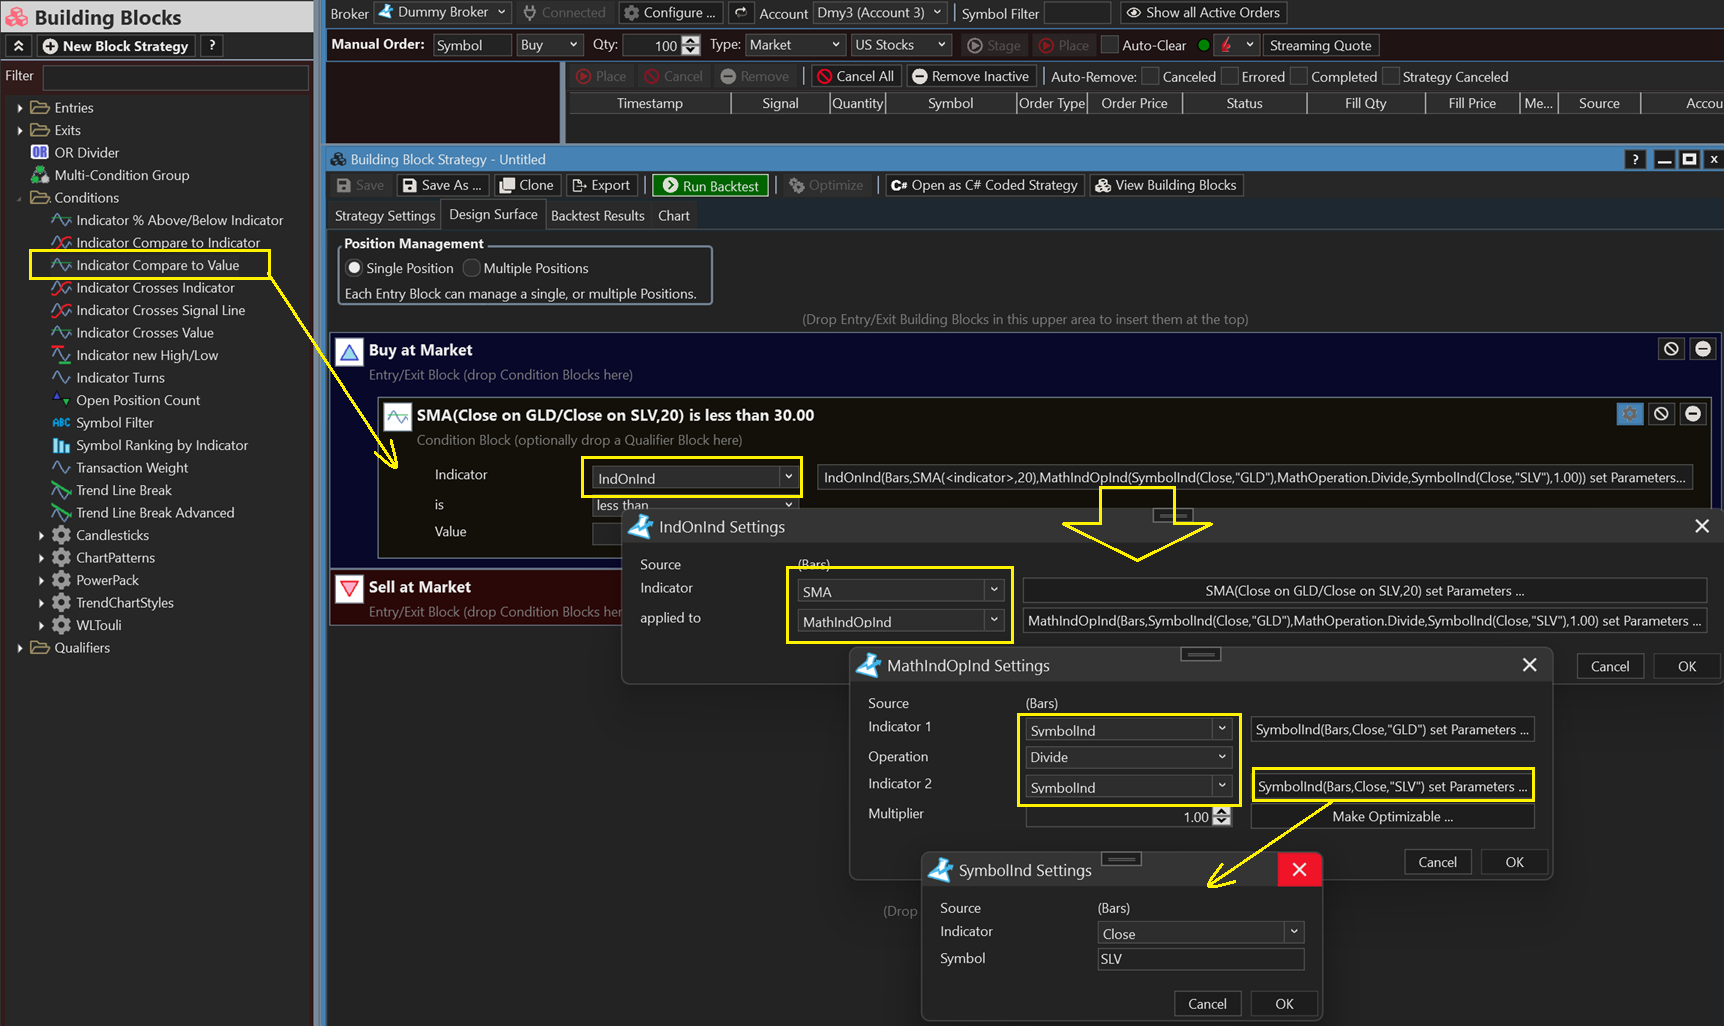Toggle the Auto-Clear checkbox
The image size is (1724, 1026).
point(1109,45)
